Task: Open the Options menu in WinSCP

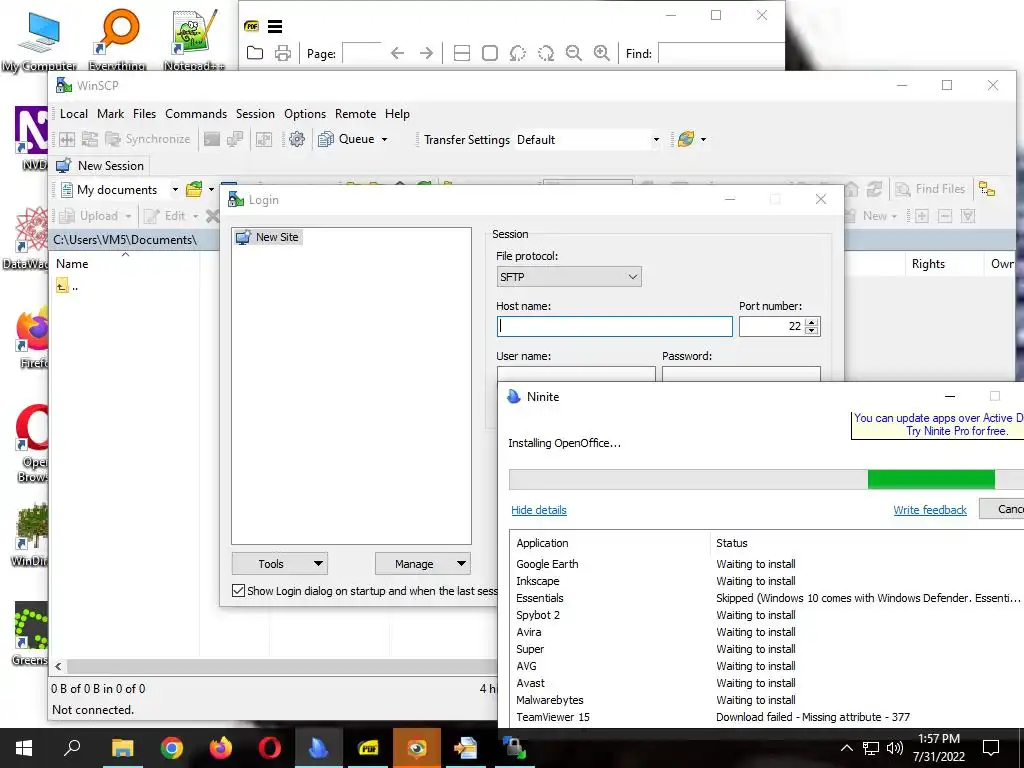Action: tap(305, 114)
